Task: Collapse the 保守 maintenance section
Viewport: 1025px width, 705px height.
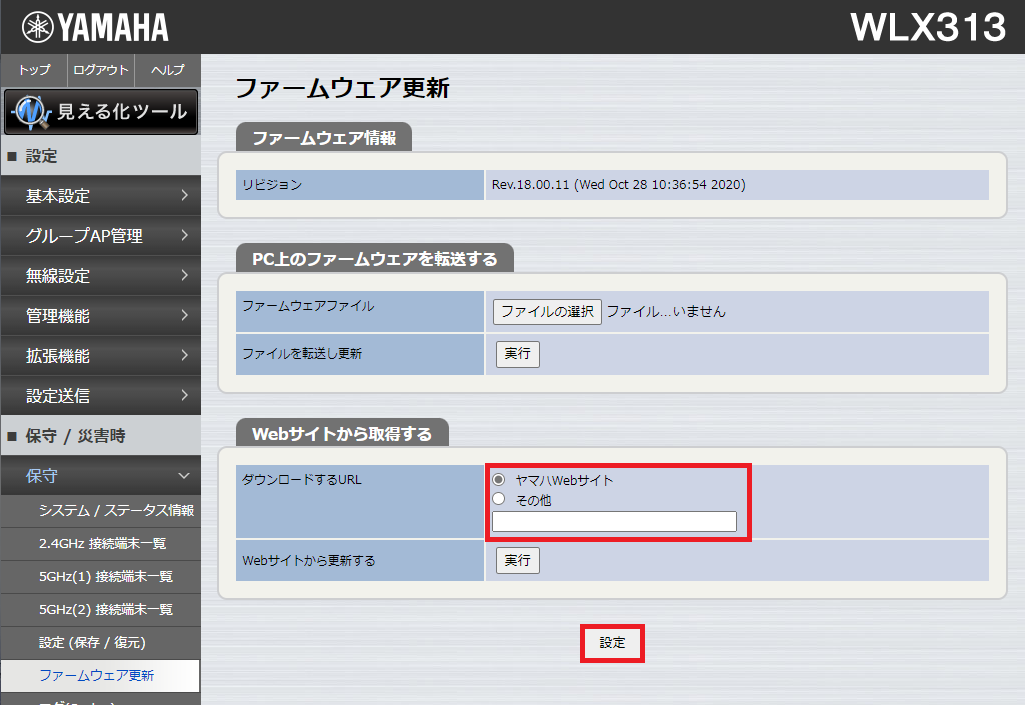Action: point(100,475)
